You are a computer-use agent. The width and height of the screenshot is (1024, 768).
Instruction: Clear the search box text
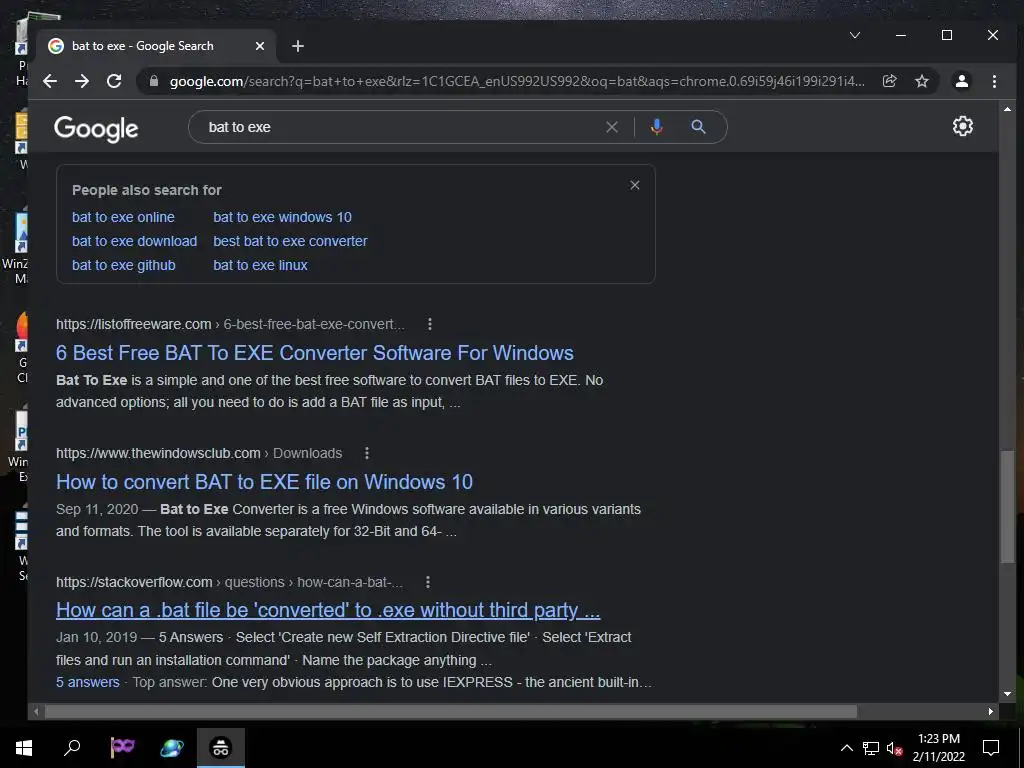612,127
